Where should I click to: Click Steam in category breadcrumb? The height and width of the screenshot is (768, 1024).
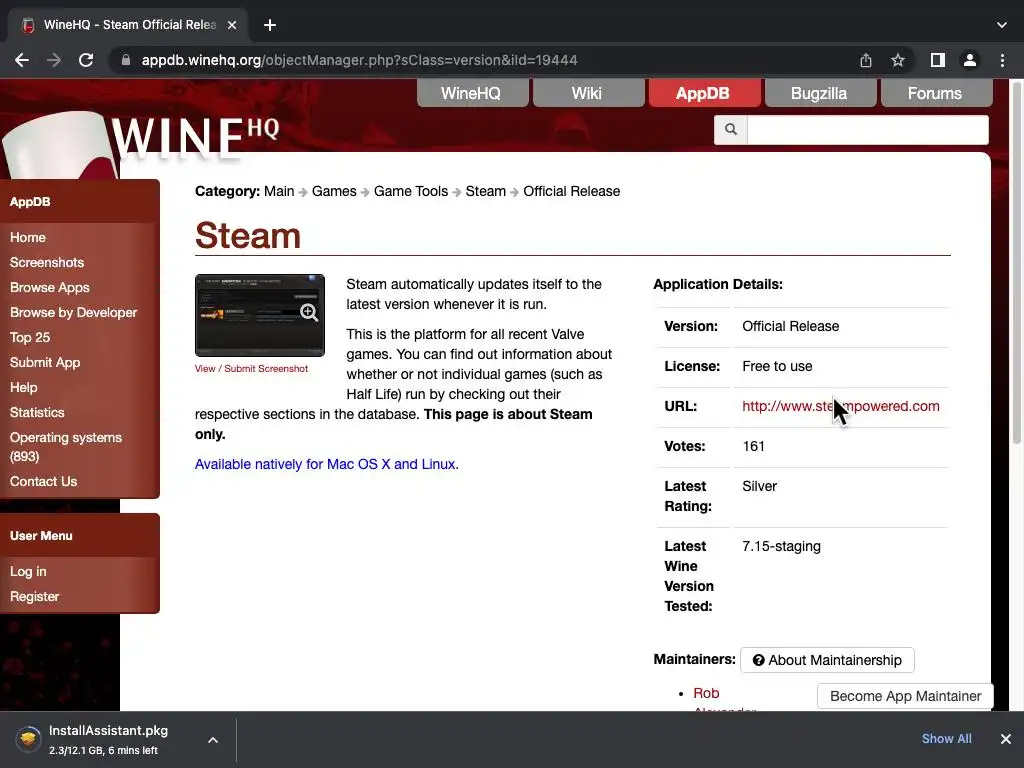click(485, 191)
